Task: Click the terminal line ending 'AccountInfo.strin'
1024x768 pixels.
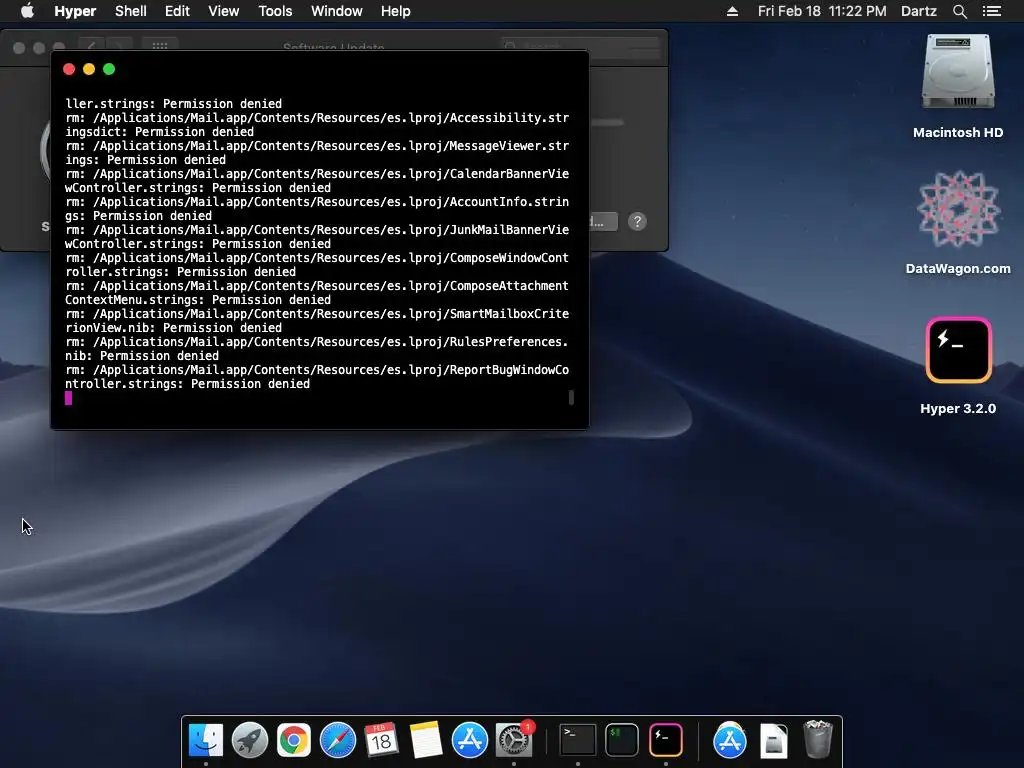Action: (x=317, y=202)
